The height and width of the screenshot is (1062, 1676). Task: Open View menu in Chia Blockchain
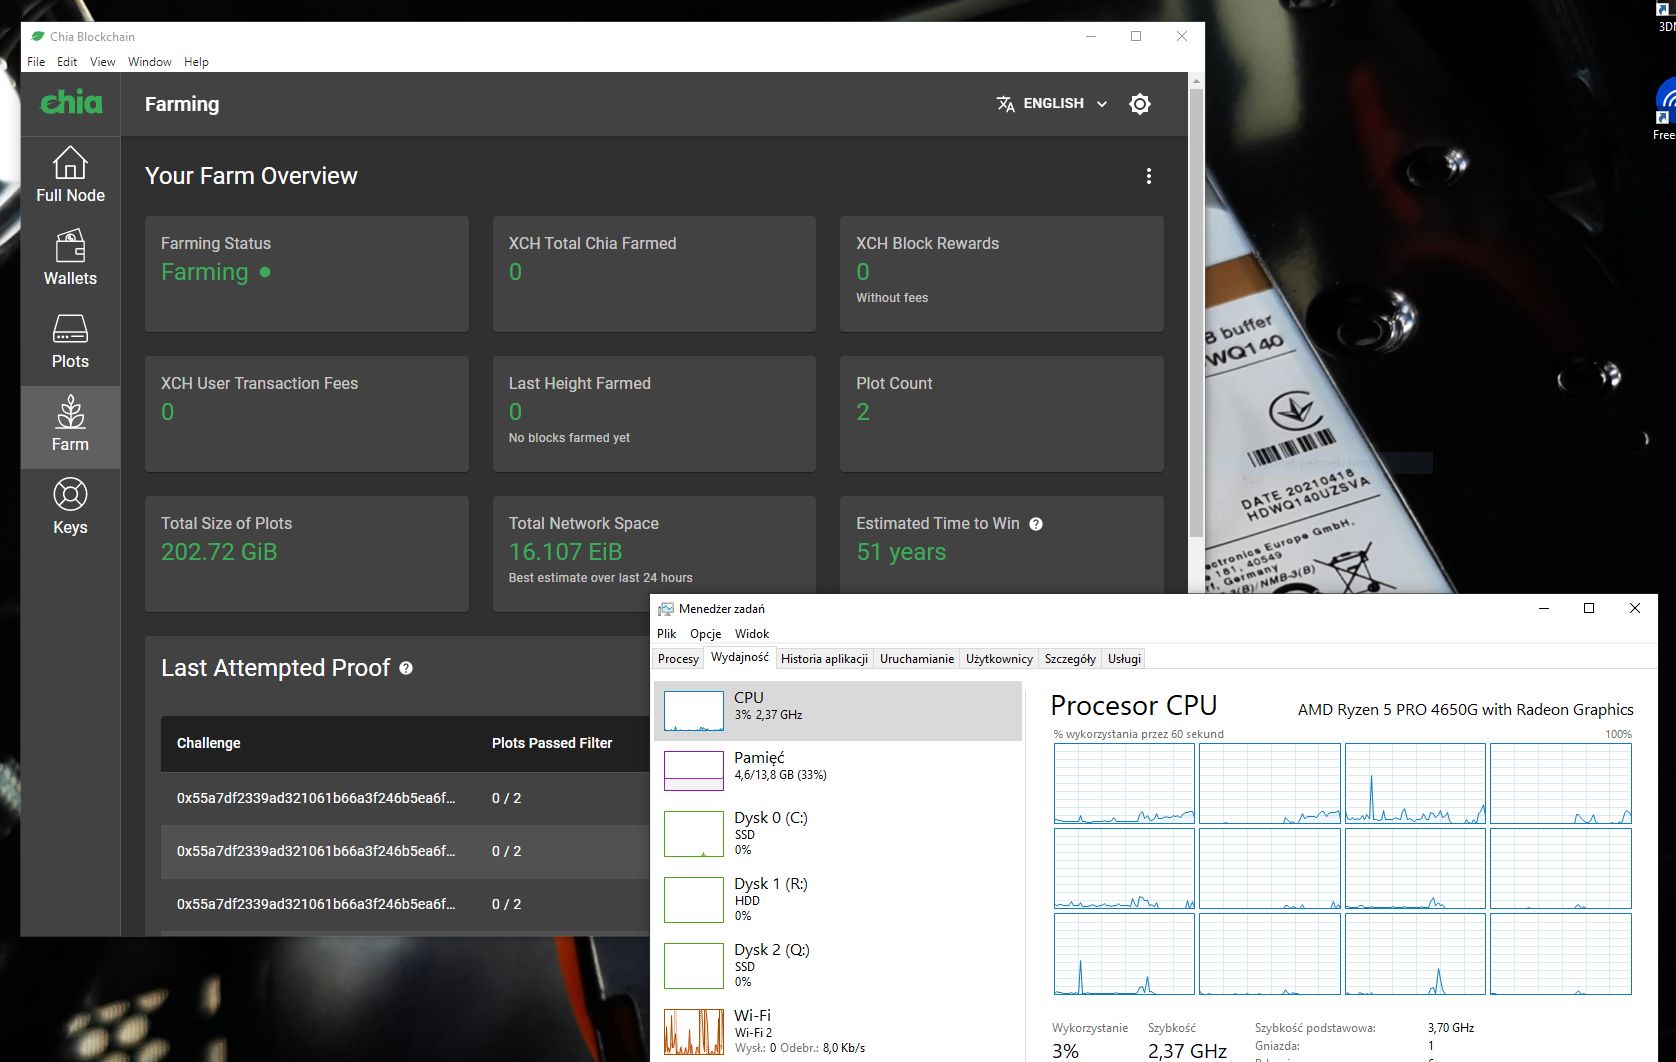pos(103,62)
